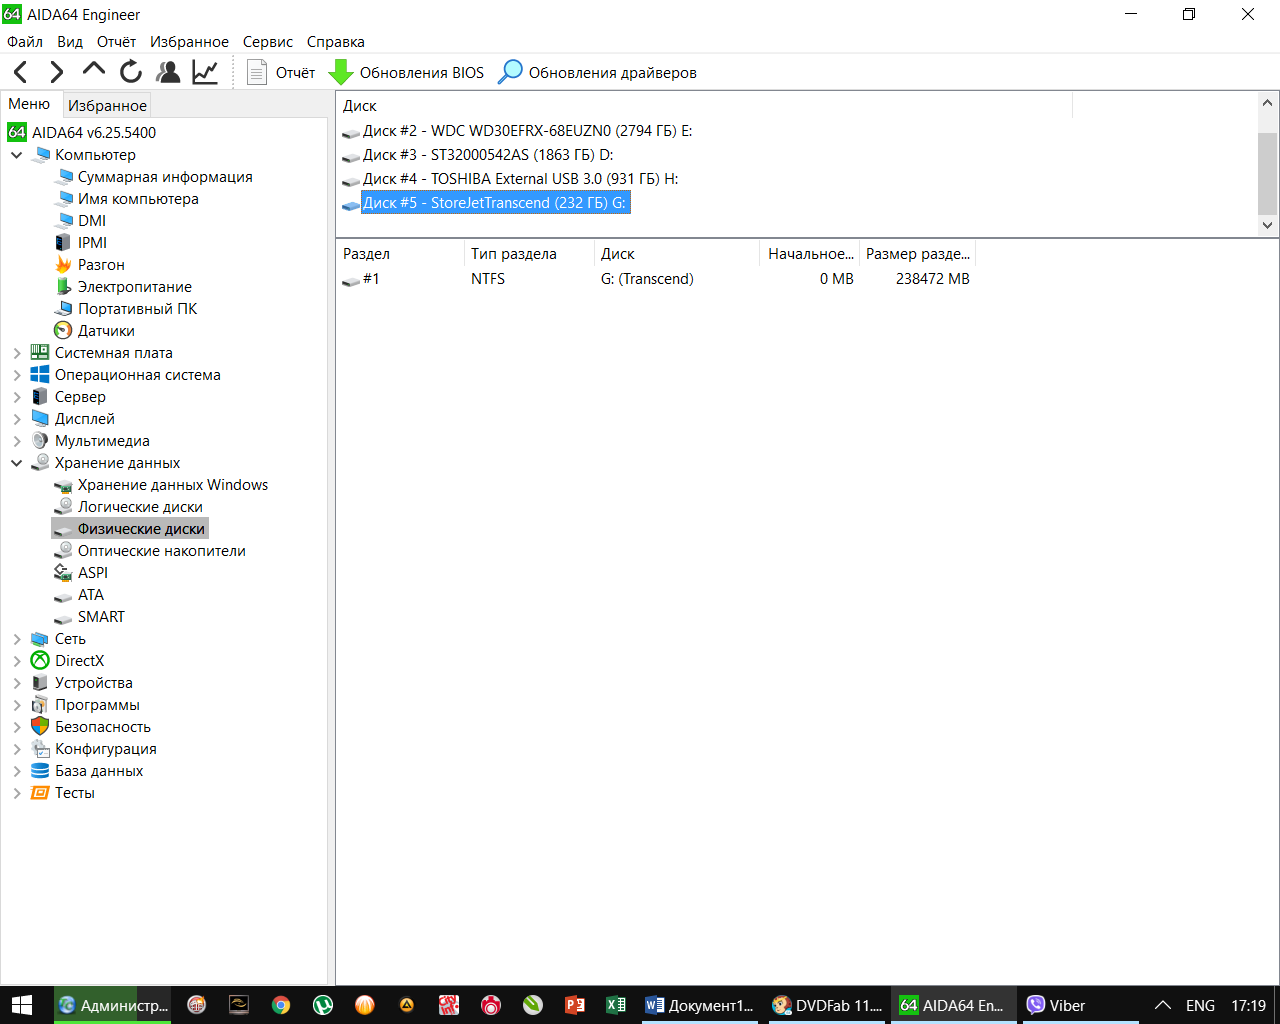This screenshot has width=1280, height=1024.
Task: Expand the Сервер node
Action: coord(17,397)
